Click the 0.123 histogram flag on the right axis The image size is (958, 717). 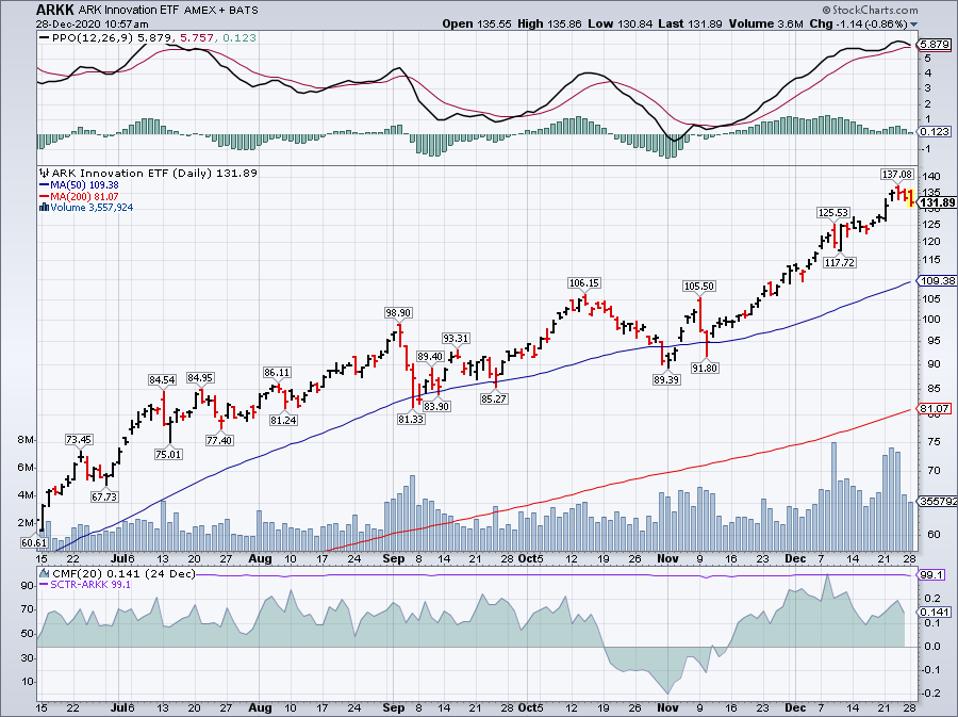click(x=934, y=131)
